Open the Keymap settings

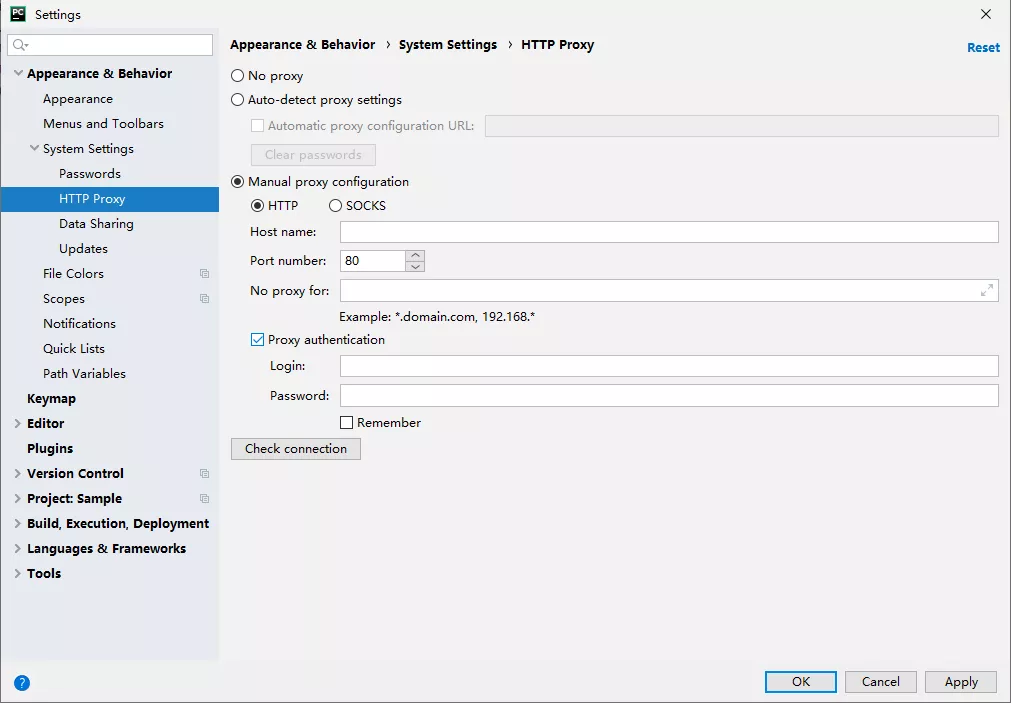coord(52,399)
